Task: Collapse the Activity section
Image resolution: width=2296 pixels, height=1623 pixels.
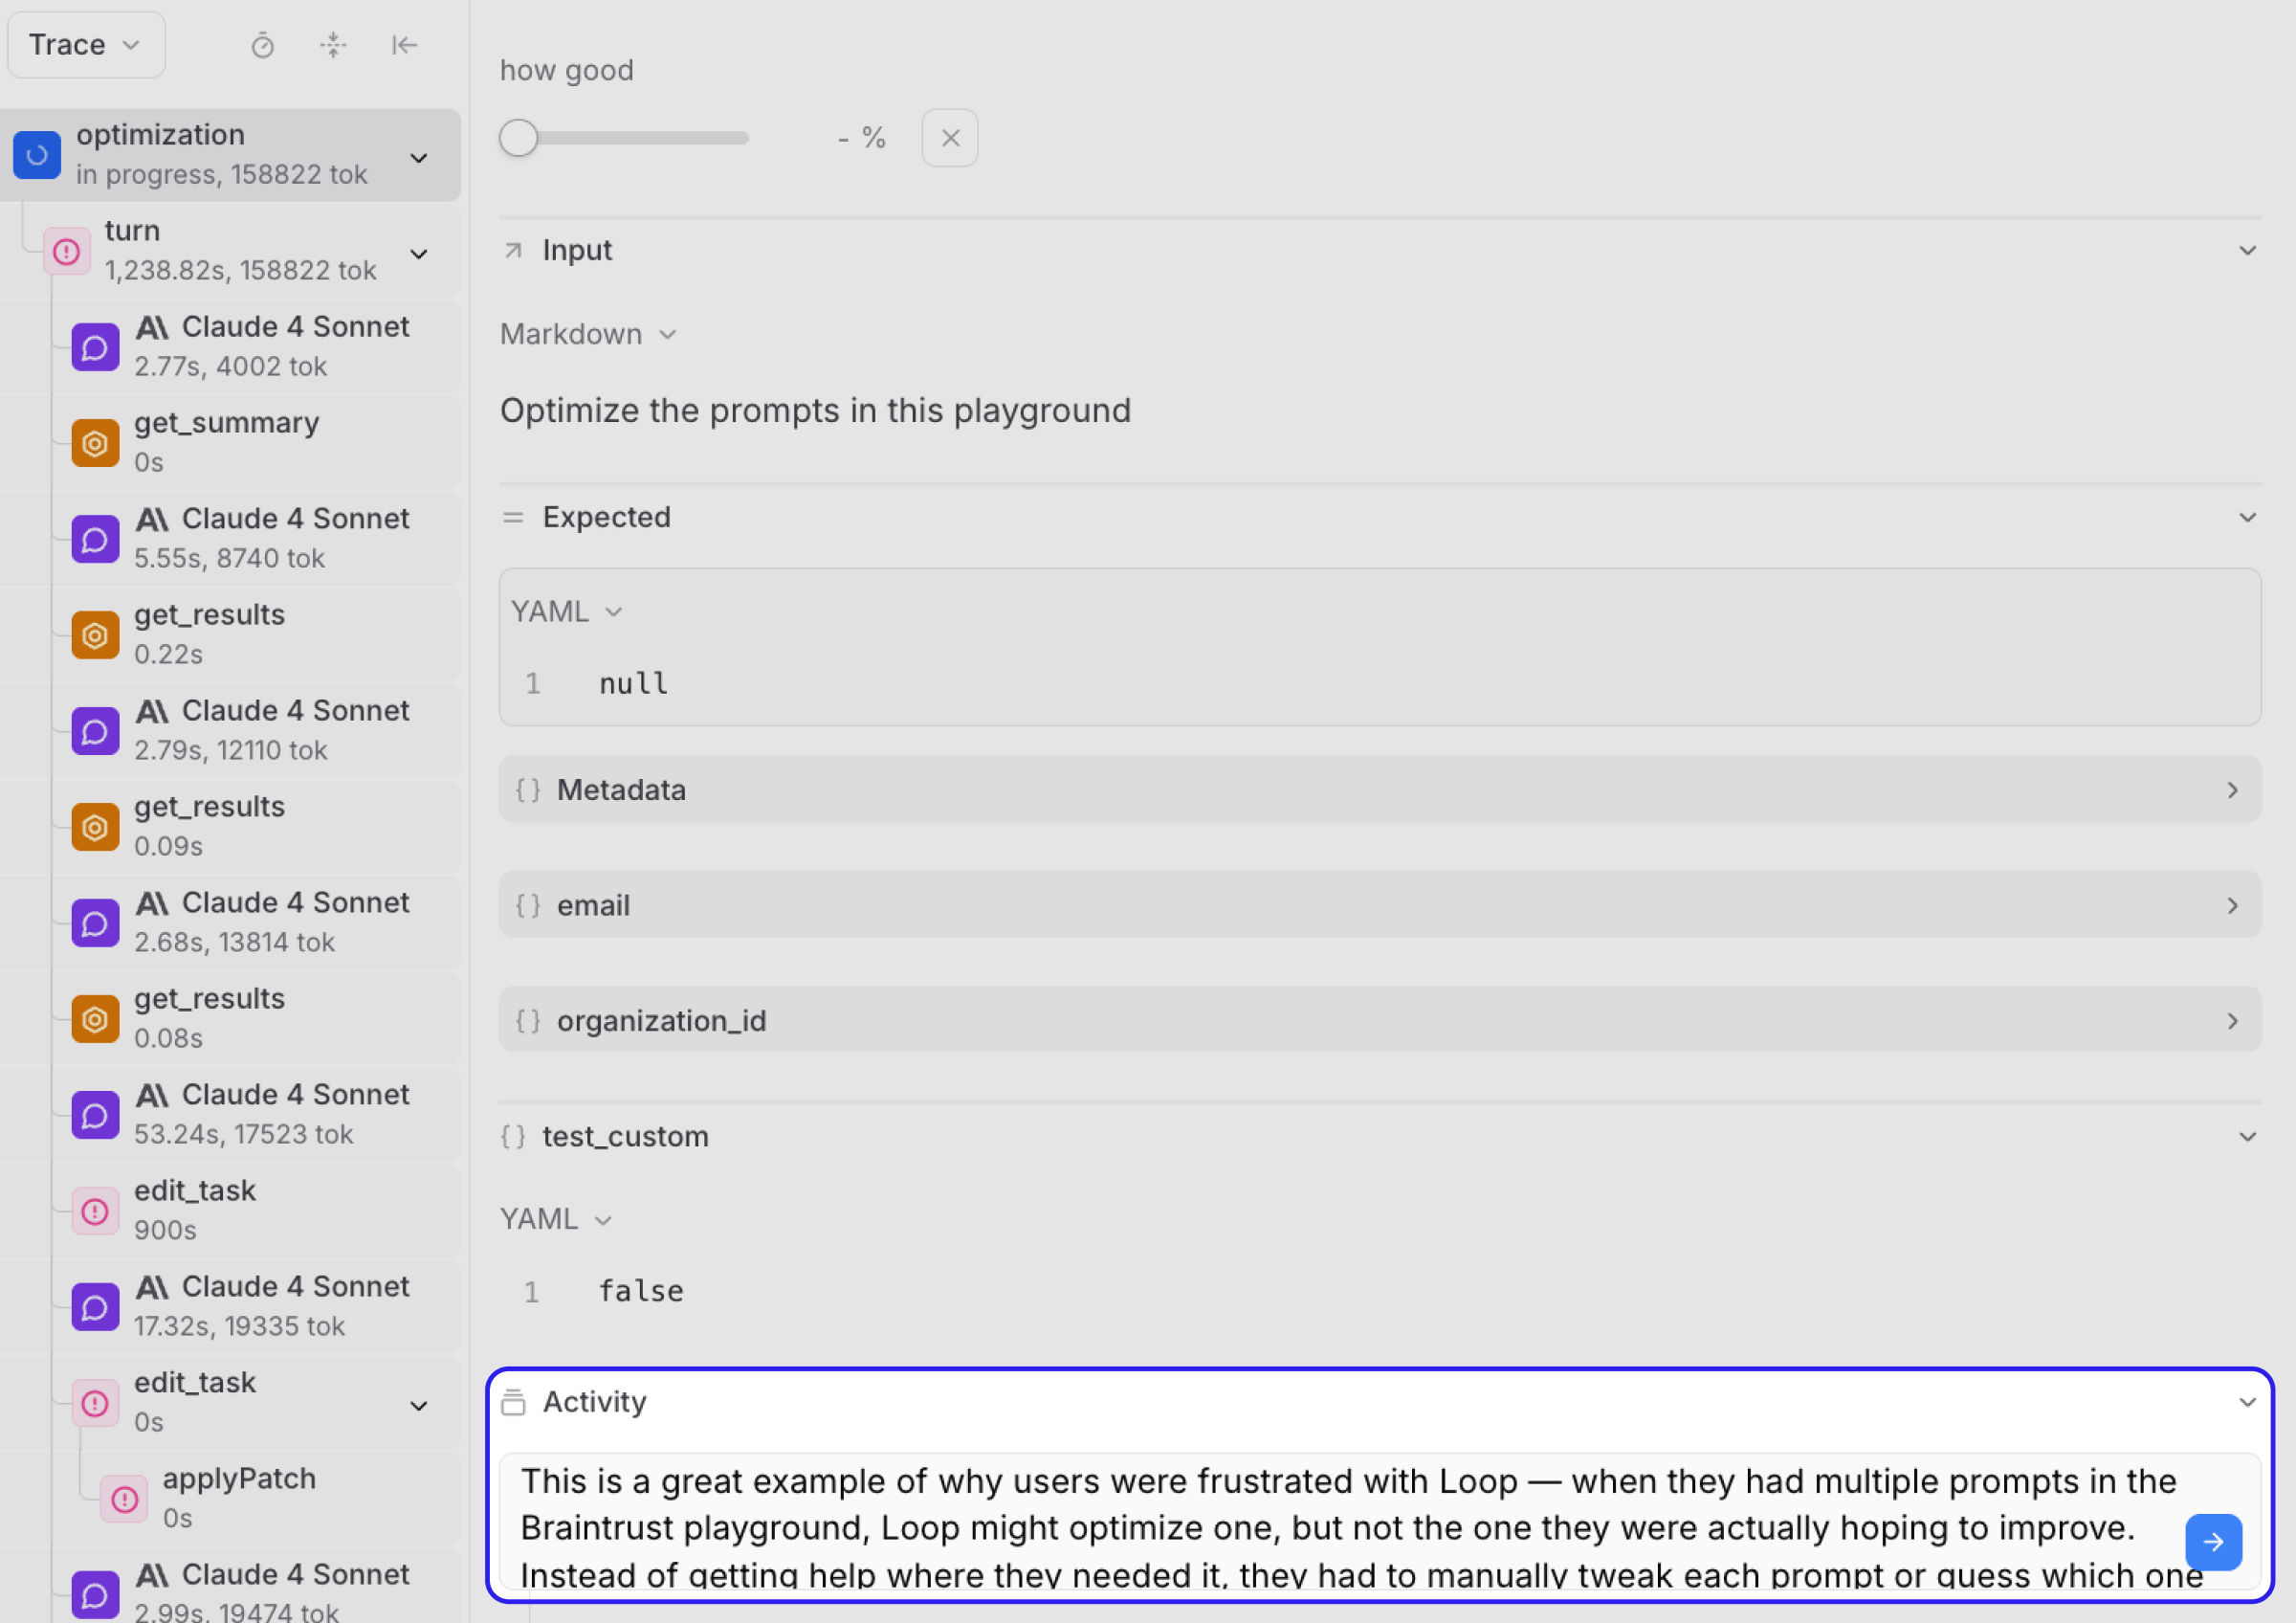Action: [2247, 1402]
